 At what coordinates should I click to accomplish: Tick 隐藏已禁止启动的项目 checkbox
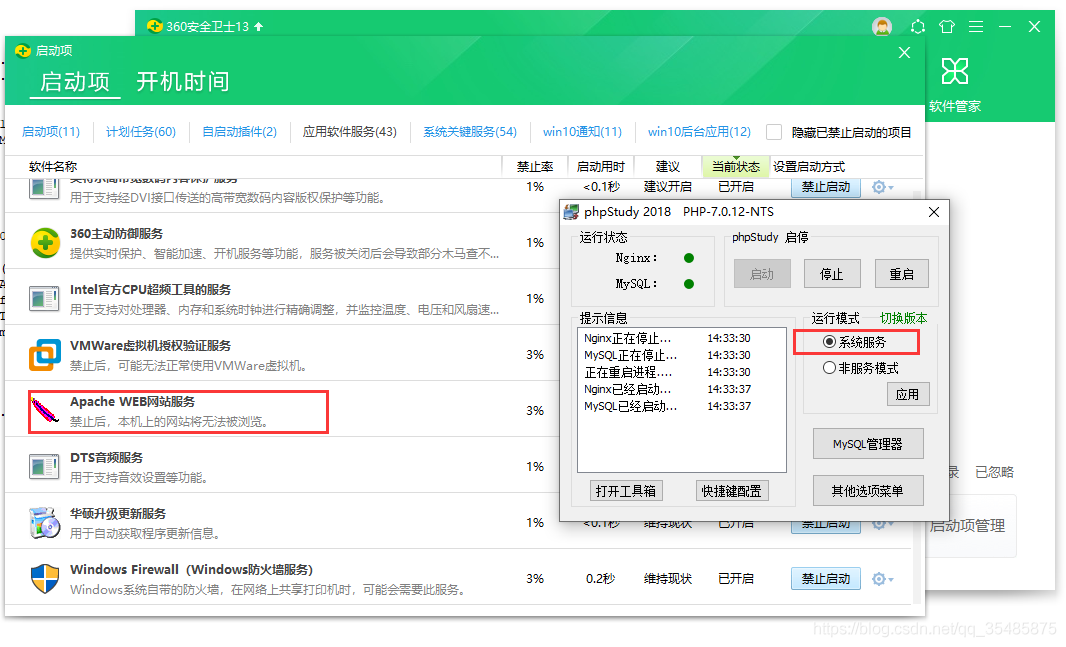click(774, 132)
